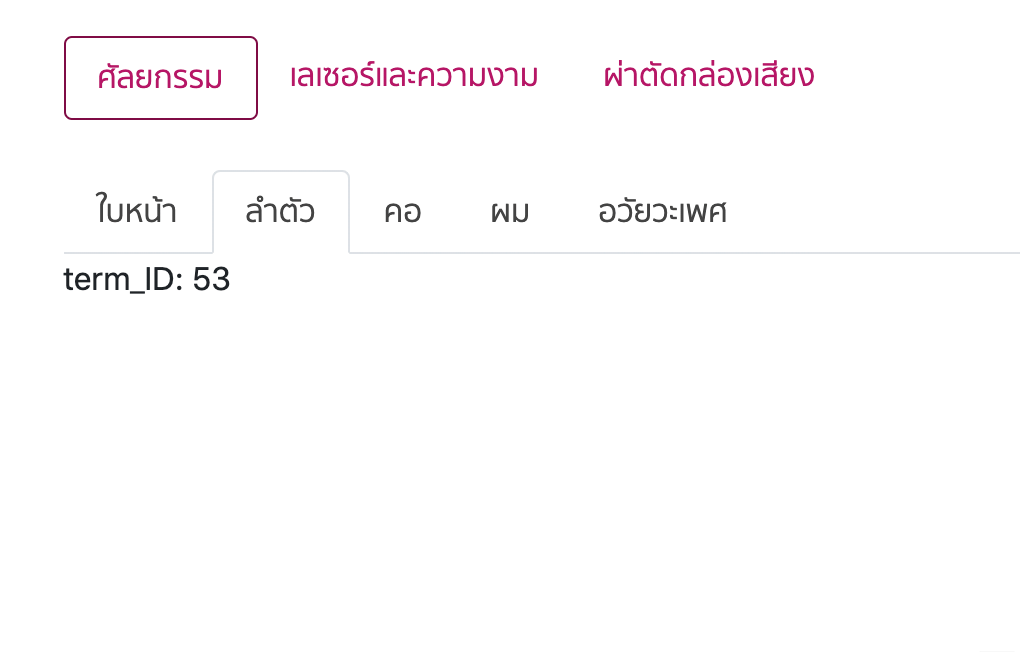Choose the ผม (hair) sub-tab
Viewport: 1020px width, 652px height.
(x=509, y=212)
